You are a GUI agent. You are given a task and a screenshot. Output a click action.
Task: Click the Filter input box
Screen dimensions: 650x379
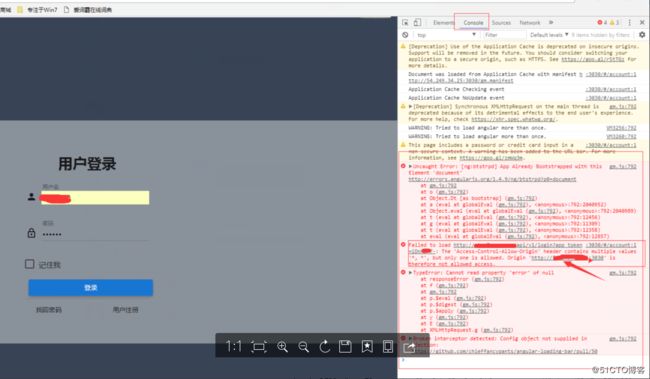tap(504, 35)
